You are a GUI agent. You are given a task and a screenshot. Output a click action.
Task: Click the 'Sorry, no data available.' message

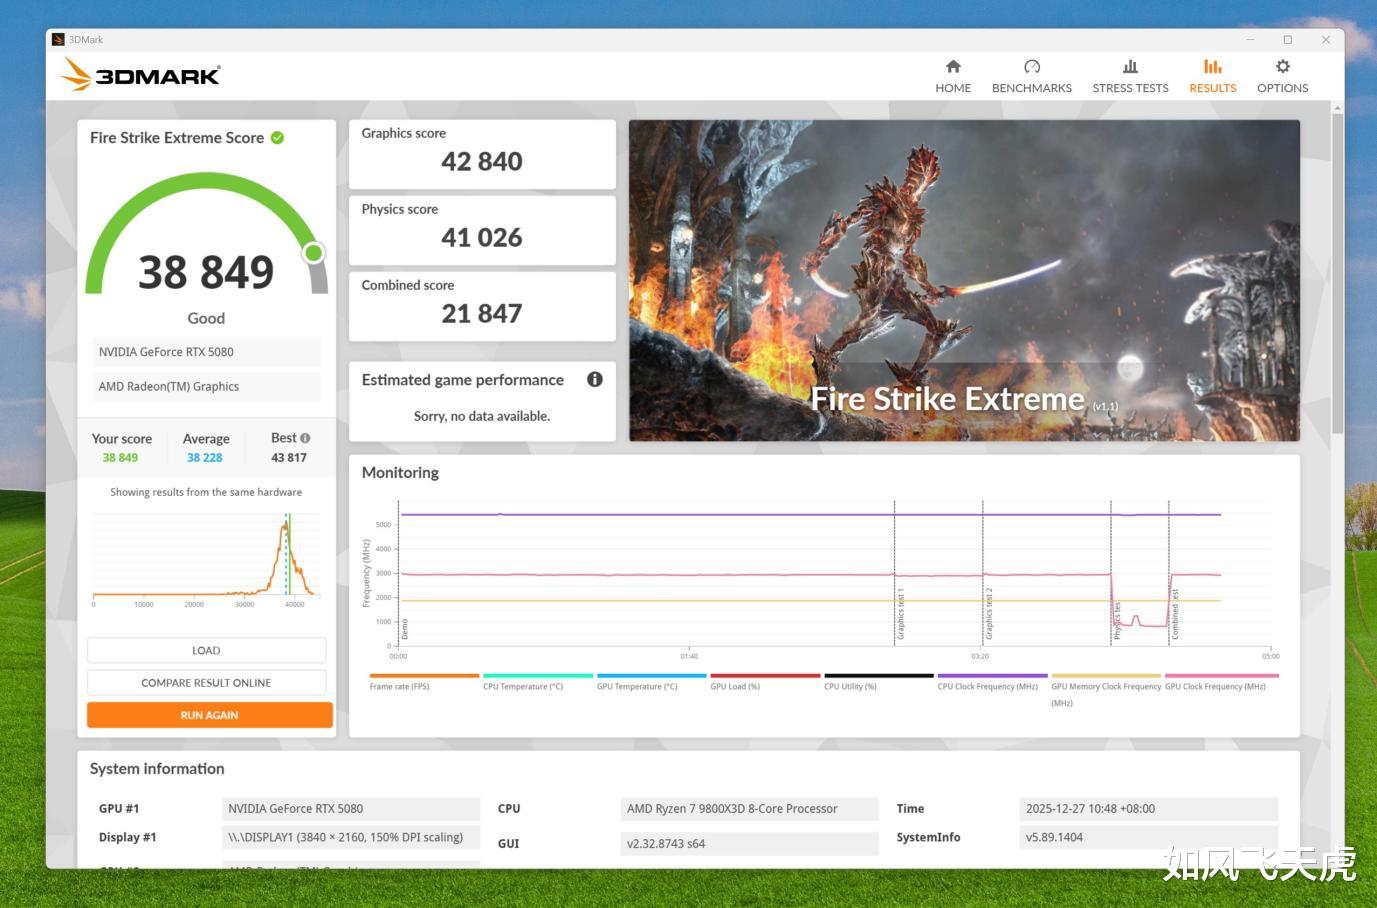point(482,416)
